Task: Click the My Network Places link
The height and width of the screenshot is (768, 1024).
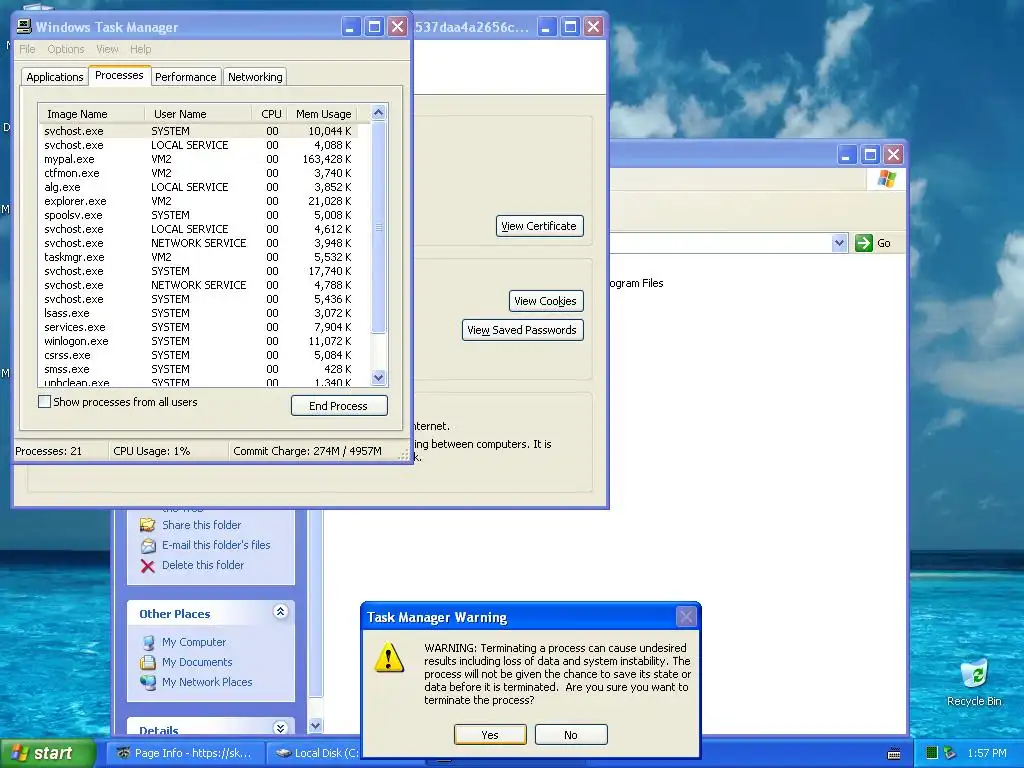Action: pyautogui.click(x=207, y=682)
